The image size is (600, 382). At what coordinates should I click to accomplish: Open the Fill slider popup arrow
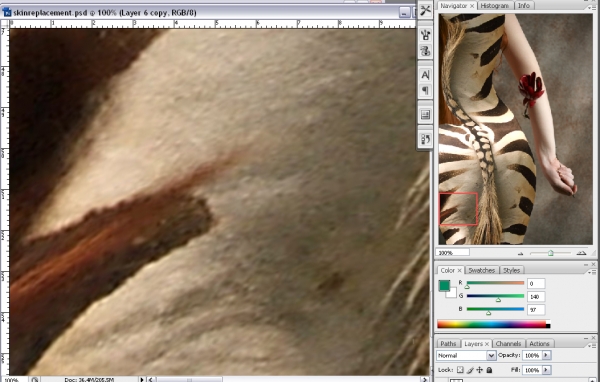tap(546, 370)
